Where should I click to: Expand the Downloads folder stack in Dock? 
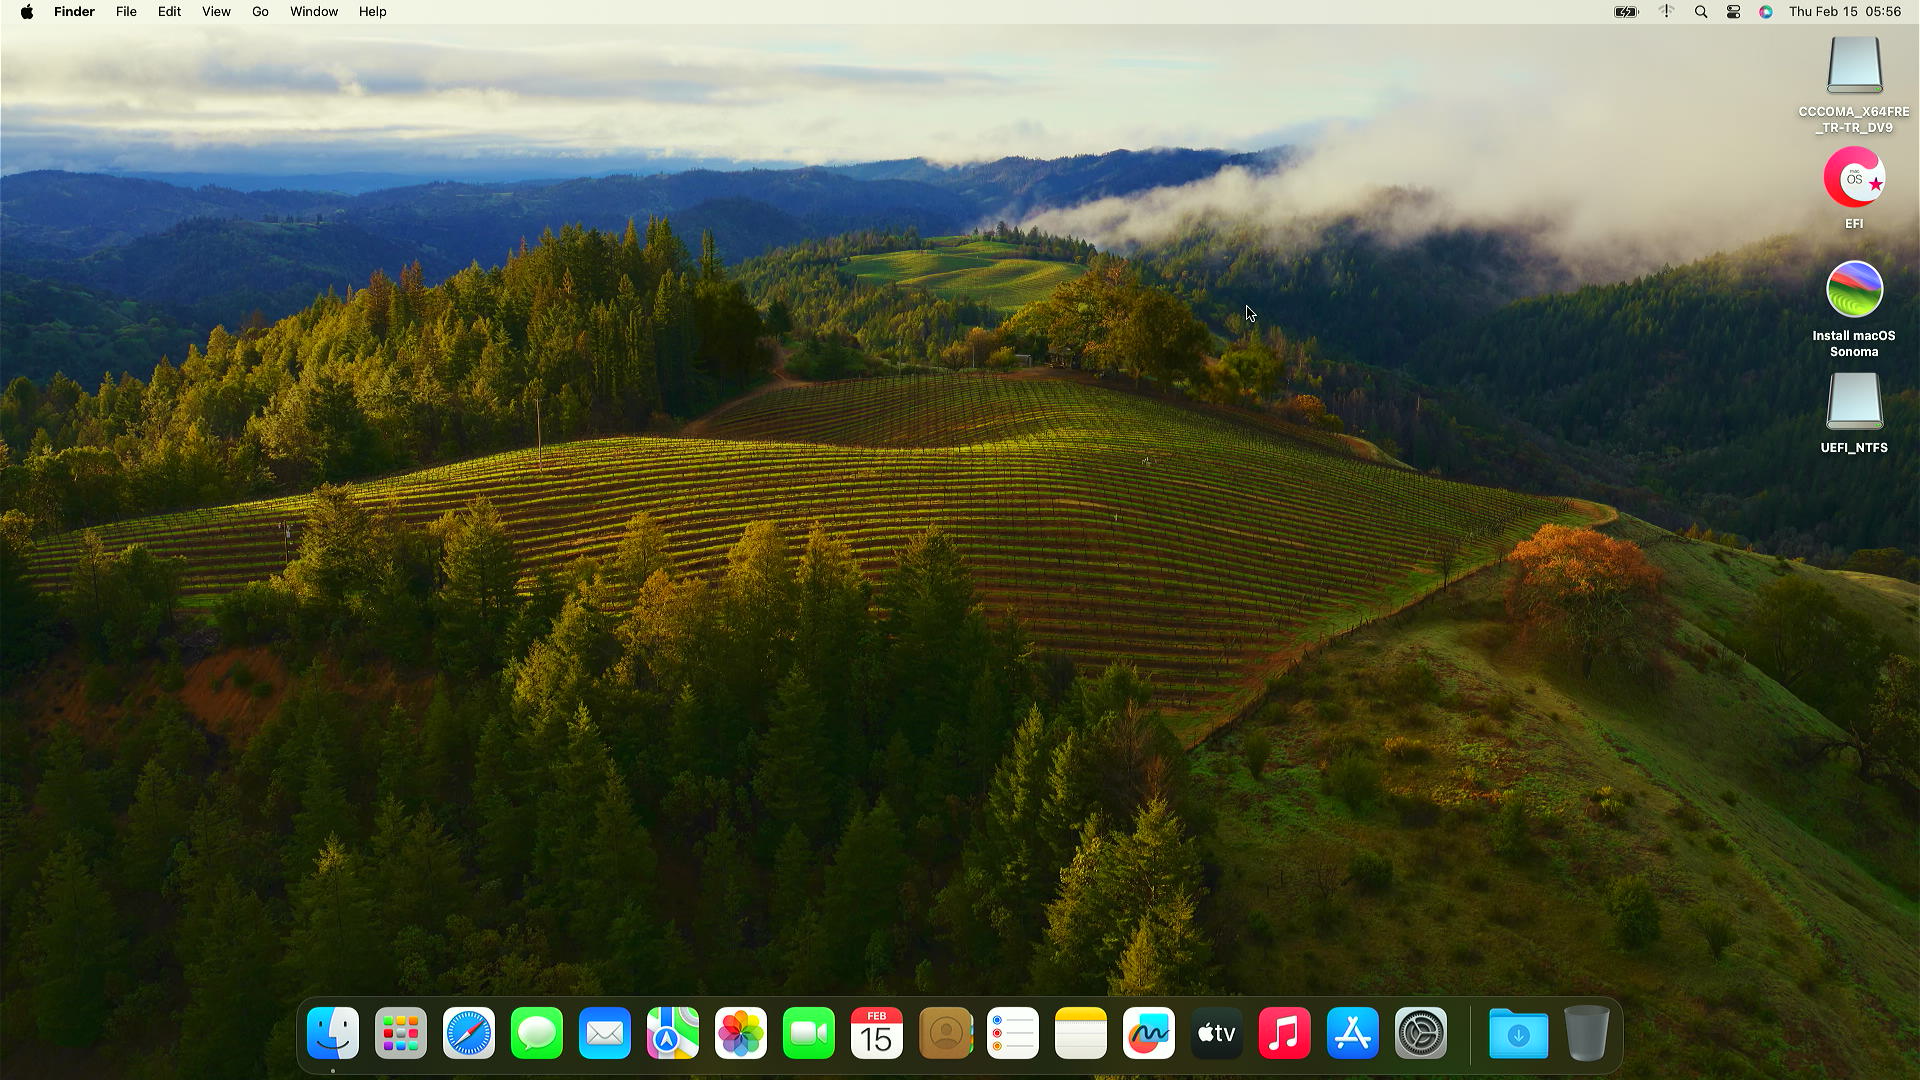coord(1518,1033)
